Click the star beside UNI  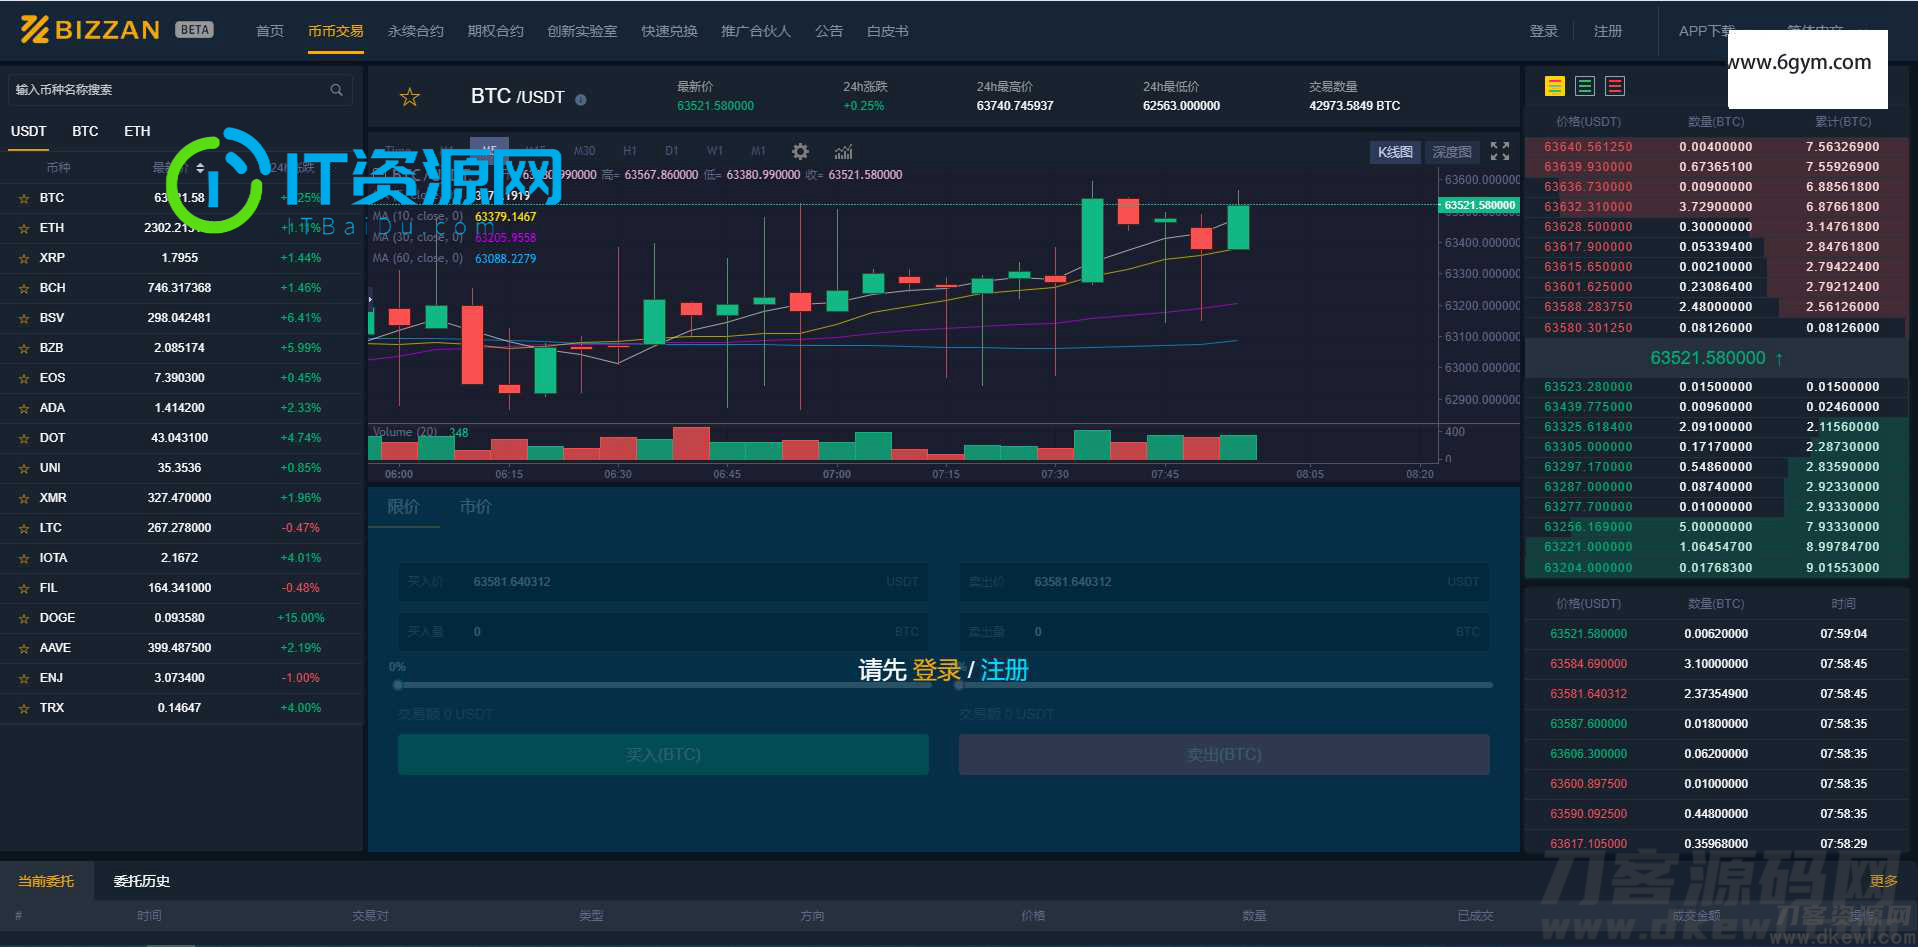pos(24,468)
